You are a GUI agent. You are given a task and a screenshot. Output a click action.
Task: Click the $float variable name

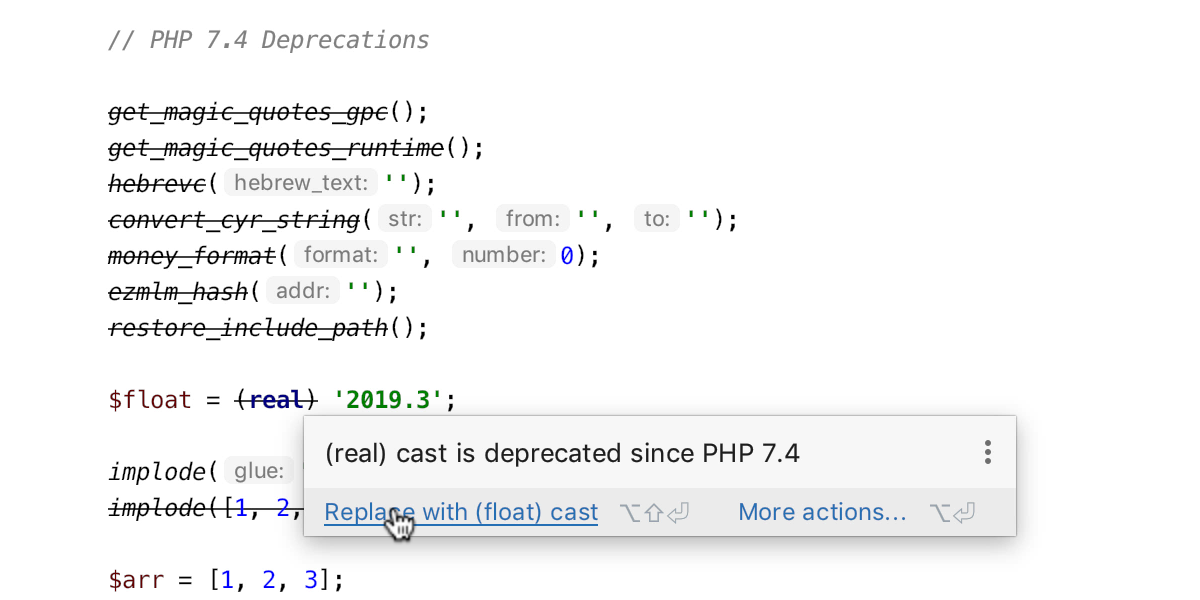(149, 400)
